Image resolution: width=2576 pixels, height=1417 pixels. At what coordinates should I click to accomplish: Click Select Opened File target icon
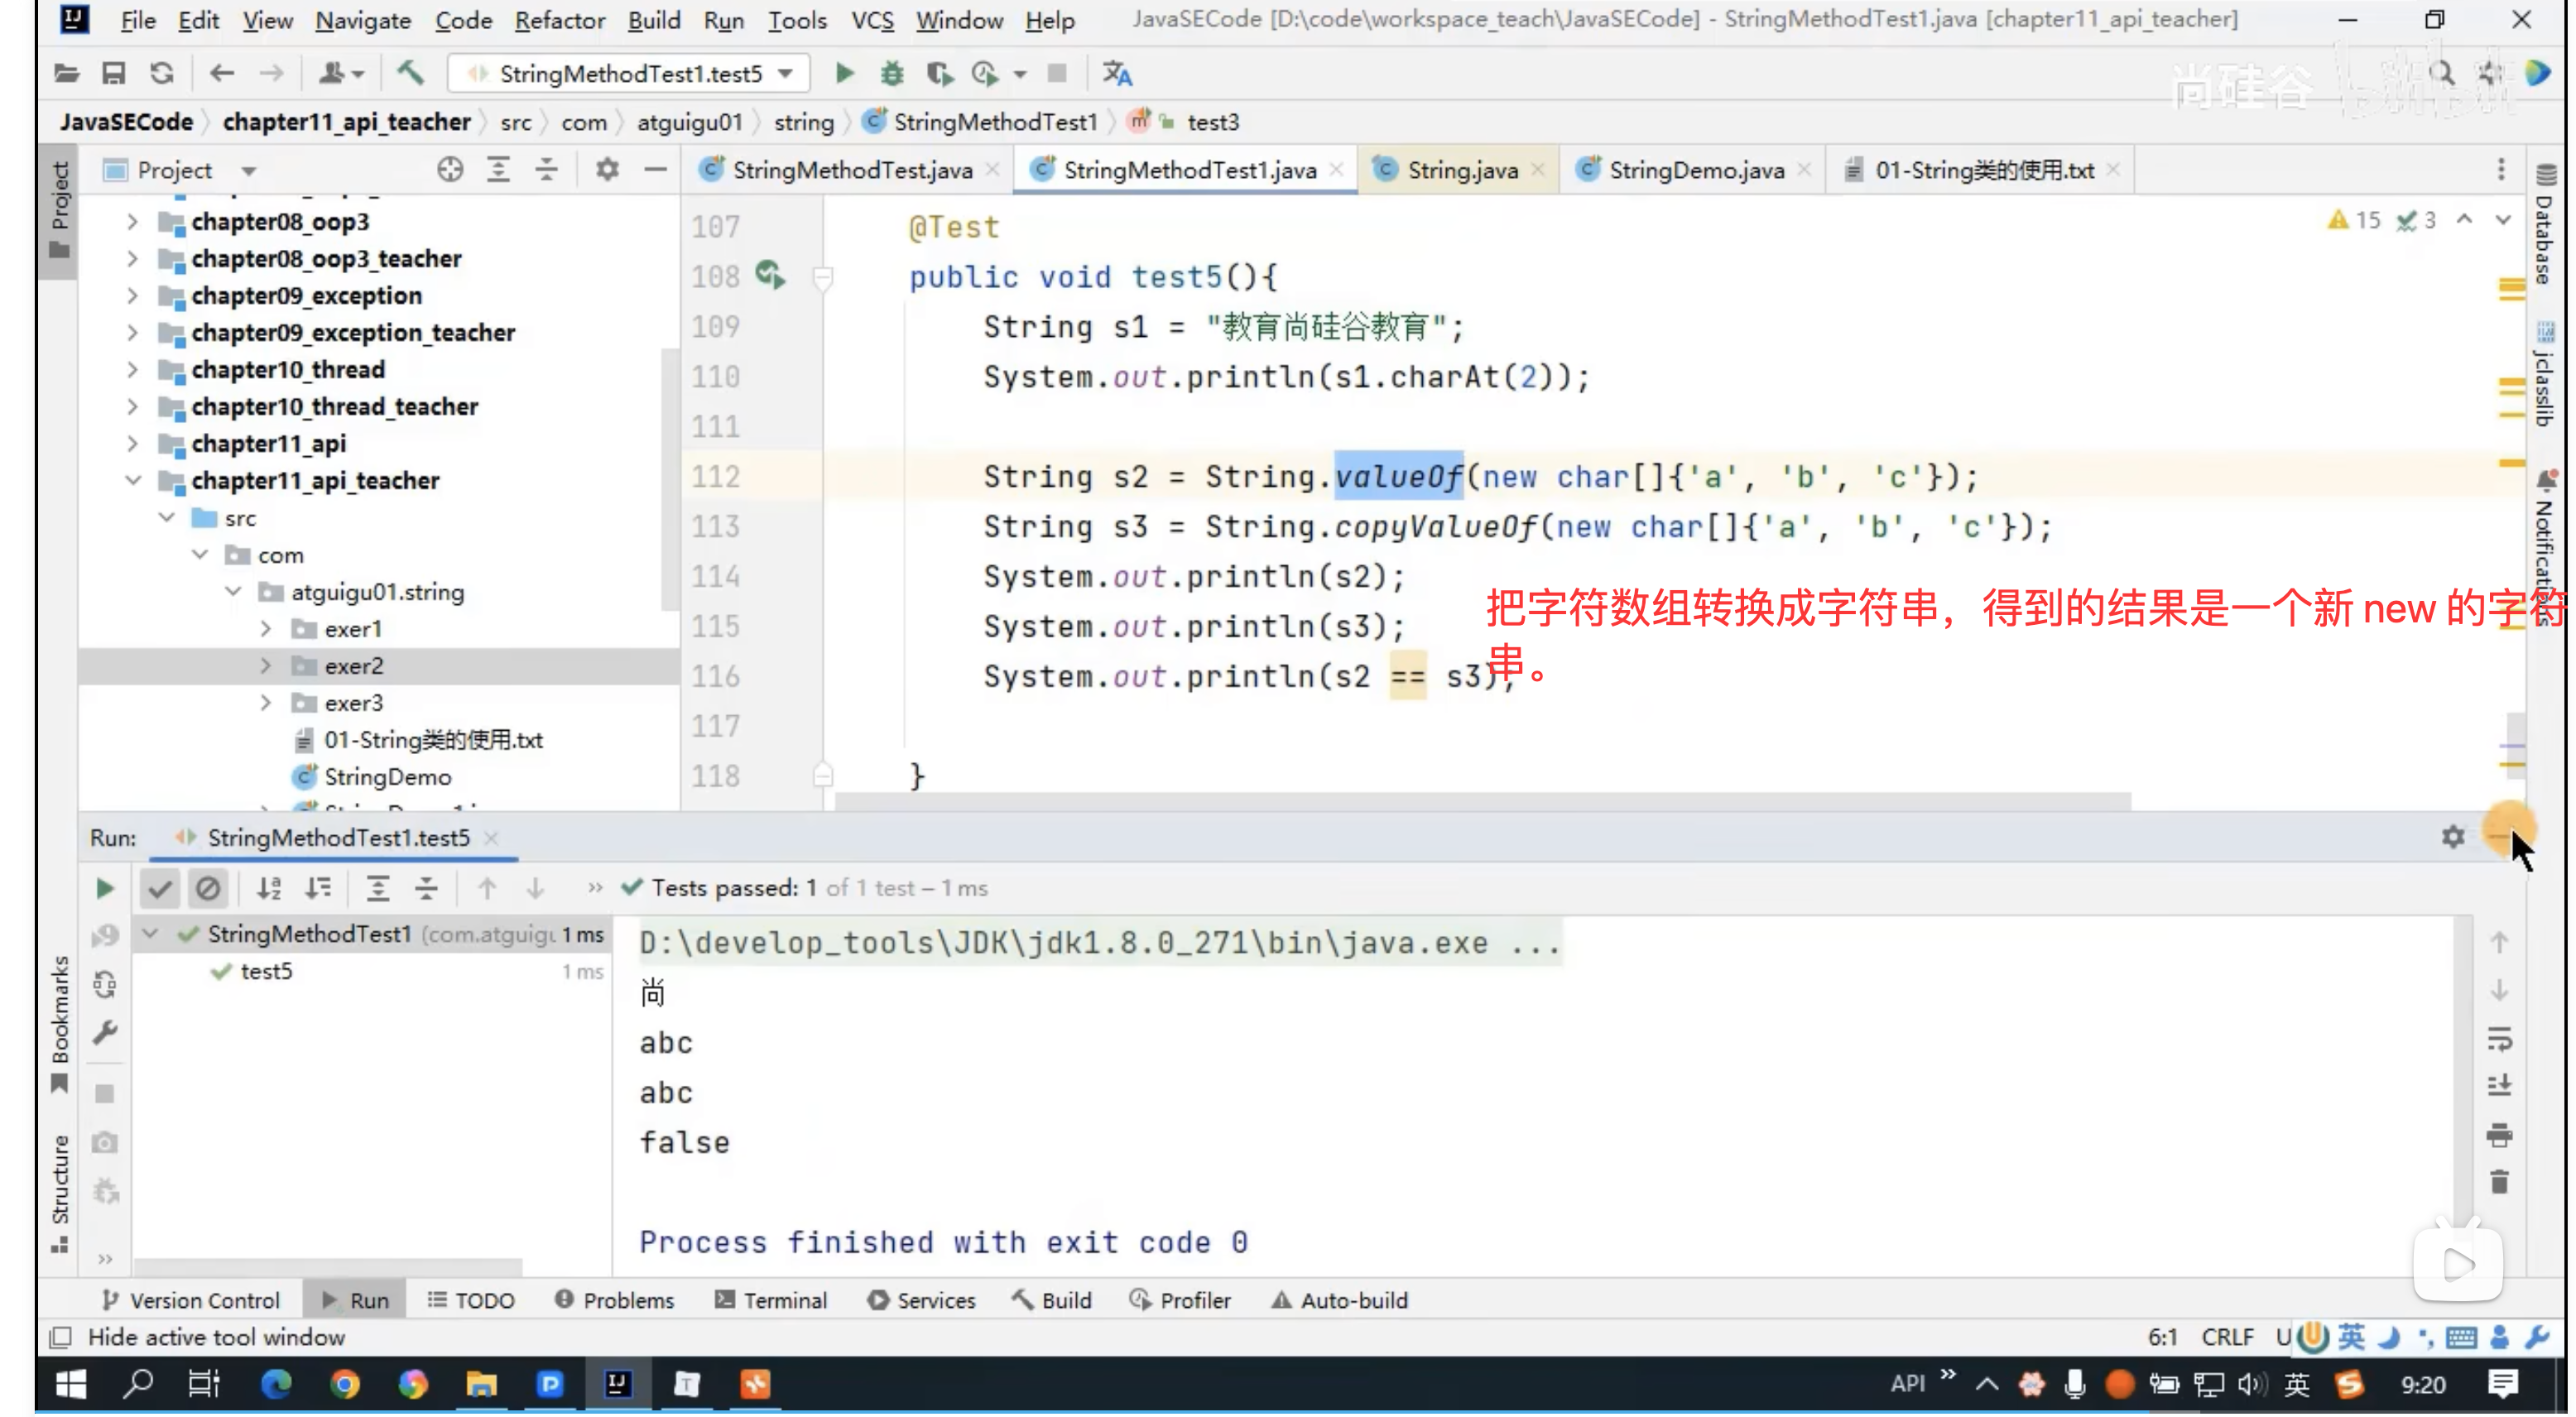[450, 170]
